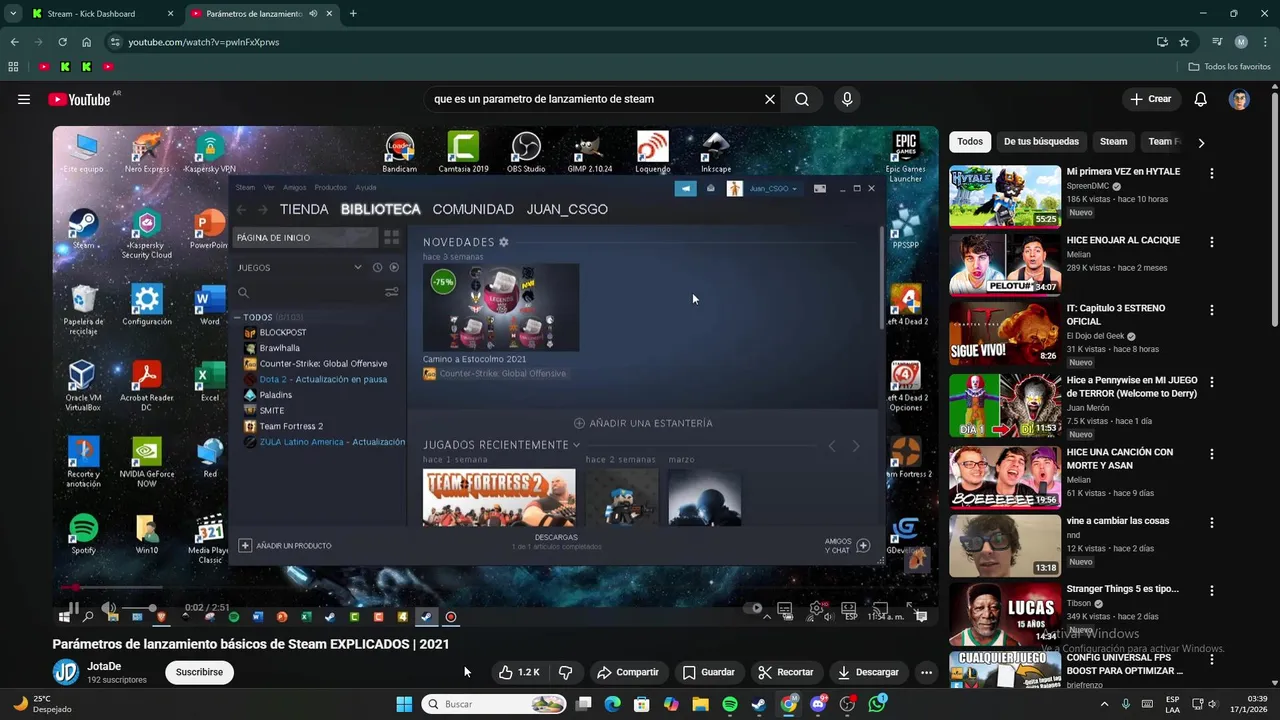Focus the YouTube search field

click(x=593, y=99)
